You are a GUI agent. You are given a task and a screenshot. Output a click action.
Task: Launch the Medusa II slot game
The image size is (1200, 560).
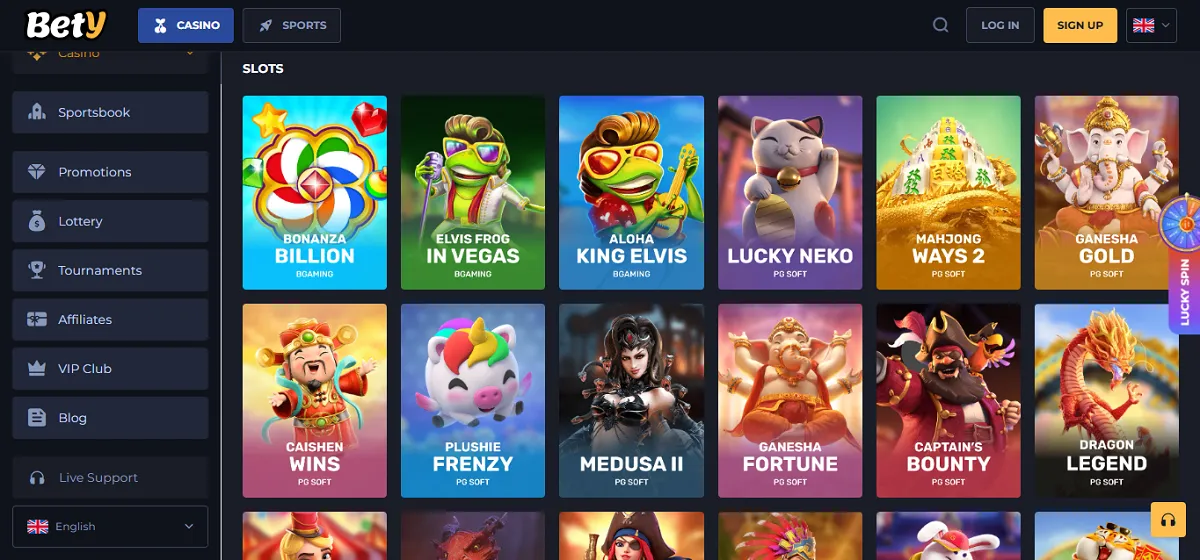tap(632, 400)
